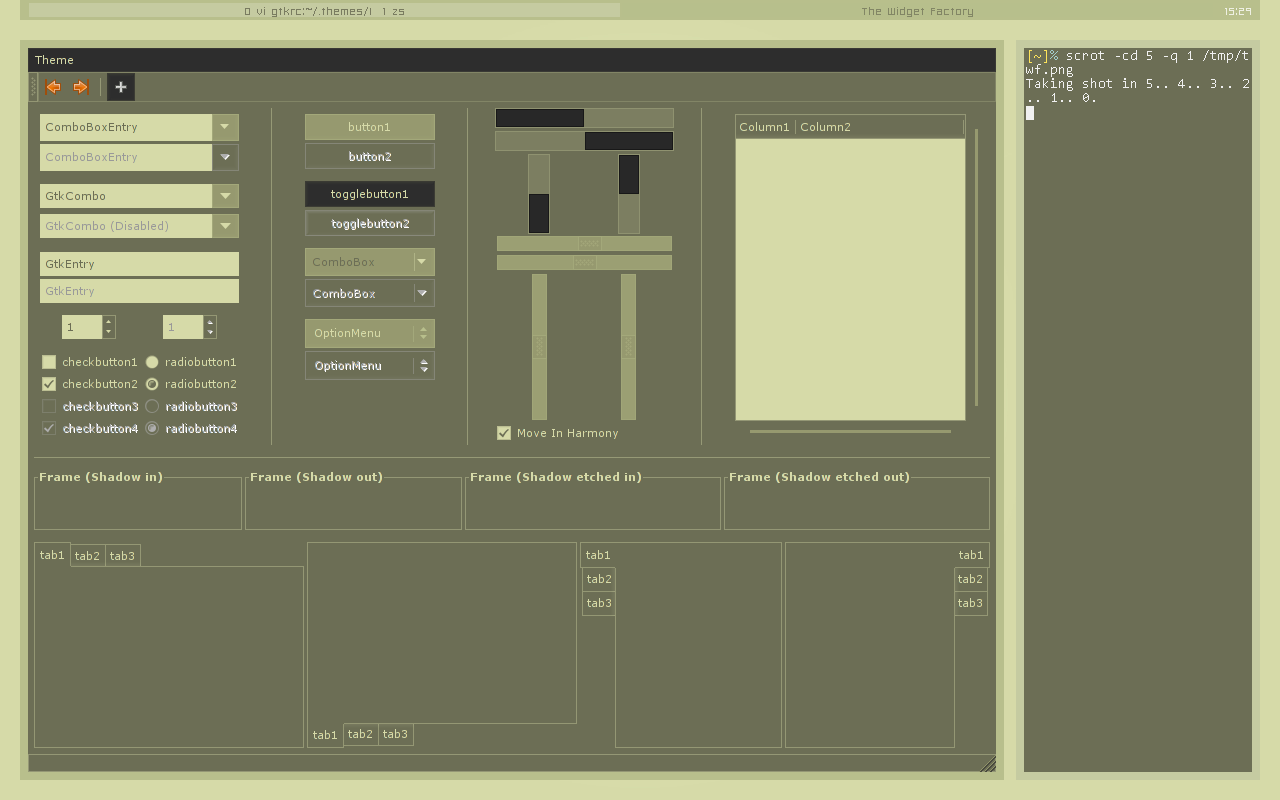Click the Column2 header in the list

tap(879, 127)
